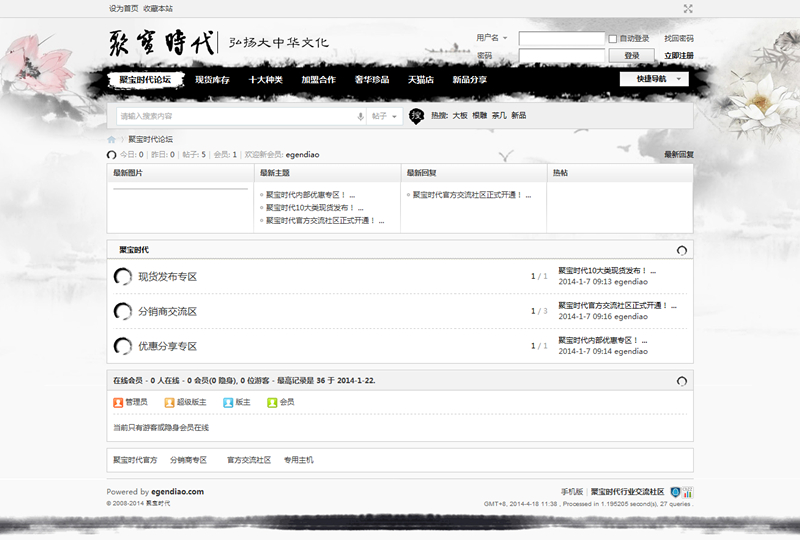Click the microphone icon in search box
Image resolution: width=800 pixels, height=540 pixels.
tap(360, 116)
